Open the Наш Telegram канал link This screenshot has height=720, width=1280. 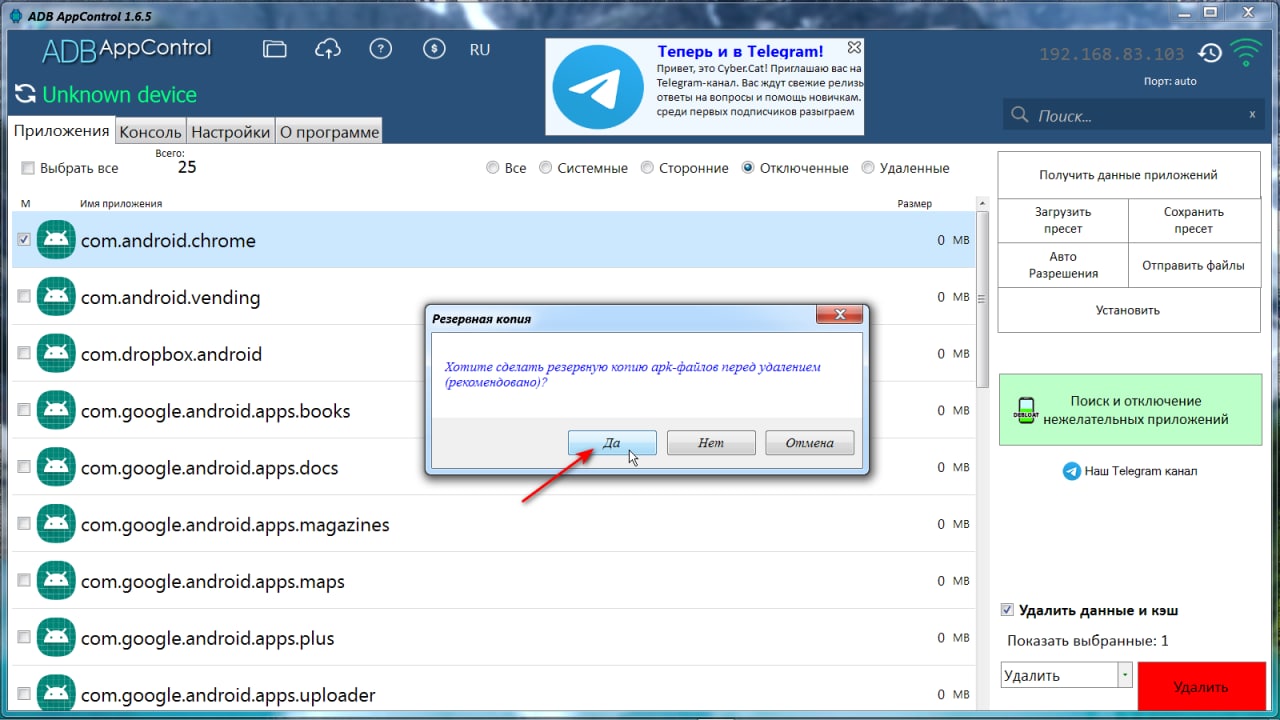(x=1141, y=471)
